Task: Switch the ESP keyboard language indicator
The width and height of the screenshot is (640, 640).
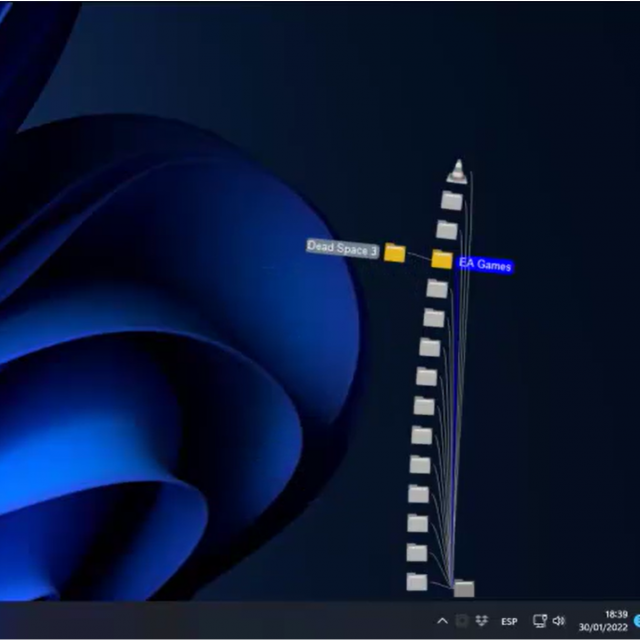Action: [509, 621]
